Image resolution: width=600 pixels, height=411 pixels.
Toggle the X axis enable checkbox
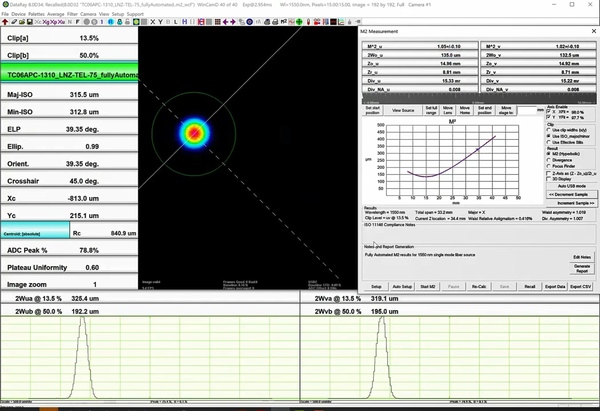tap(547, 112)
